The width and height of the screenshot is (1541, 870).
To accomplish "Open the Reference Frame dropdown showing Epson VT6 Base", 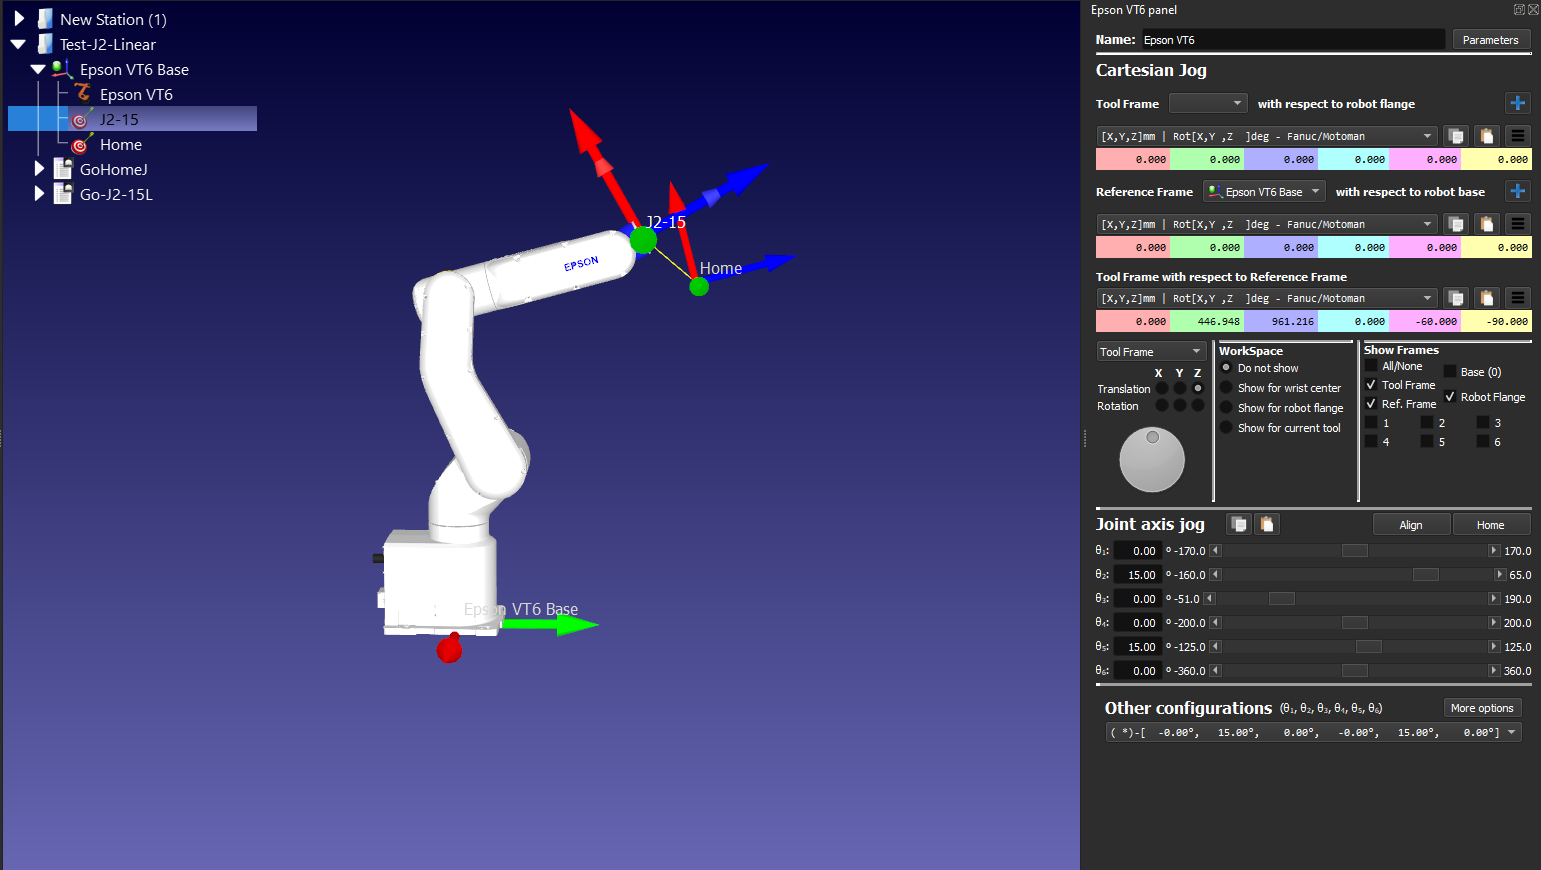I will click(1264, 192).
